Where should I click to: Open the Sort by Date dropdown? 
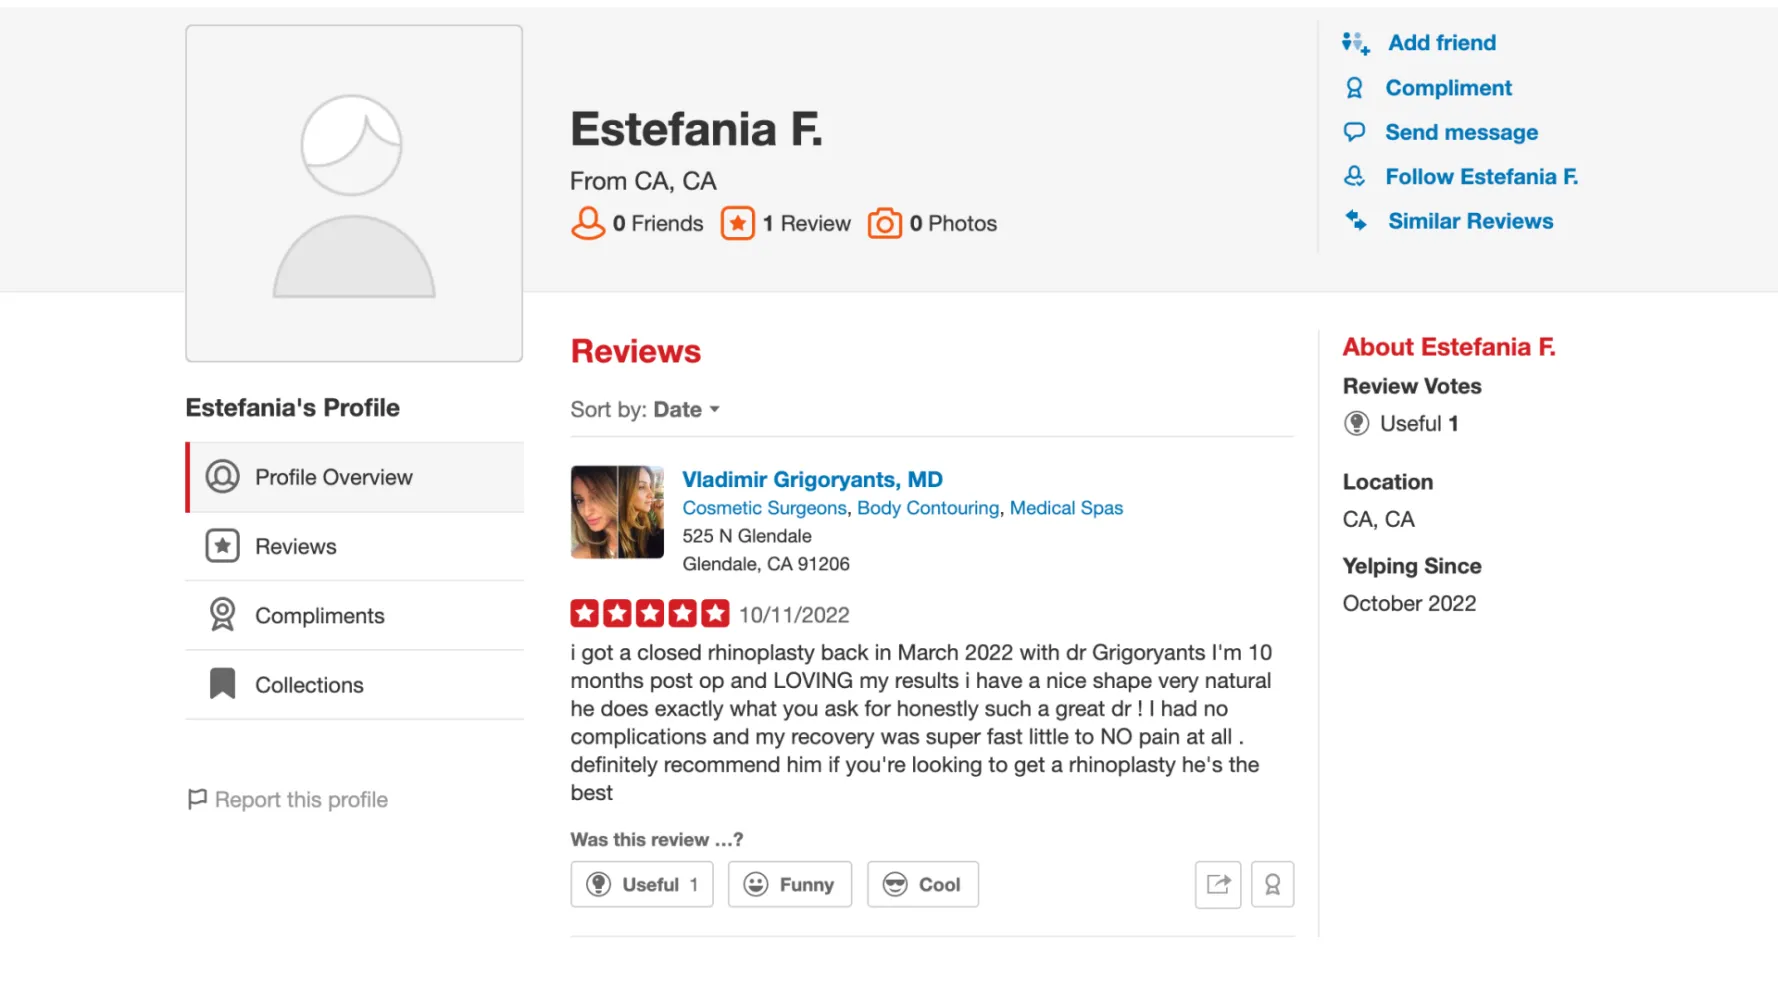tap(686, 410)
